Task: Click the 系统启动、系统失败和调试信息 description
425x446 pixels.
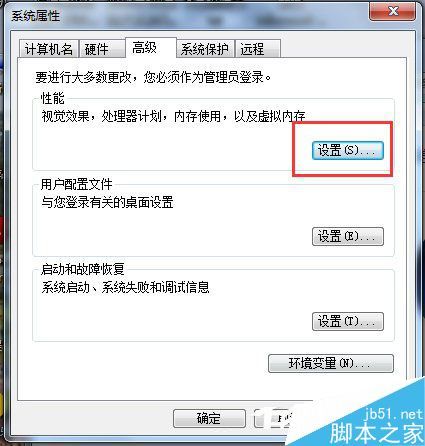Action: [x=125, y=287]
